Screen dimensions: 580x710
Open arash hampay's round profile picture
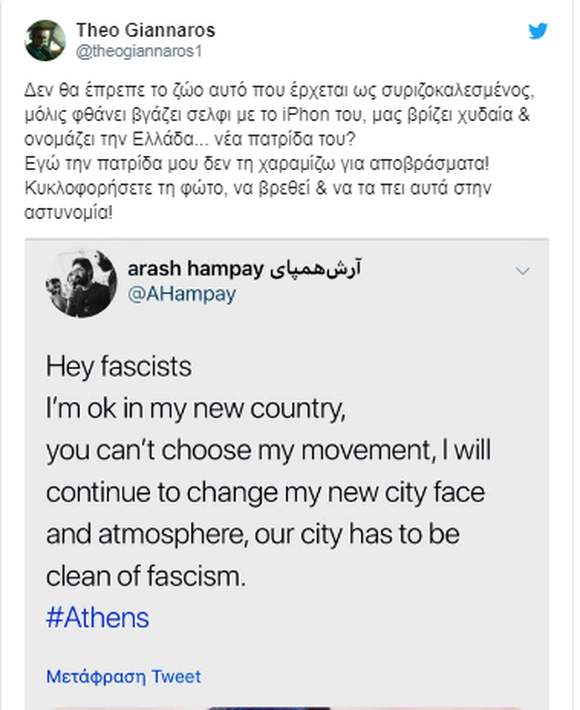tap(81, 283)
